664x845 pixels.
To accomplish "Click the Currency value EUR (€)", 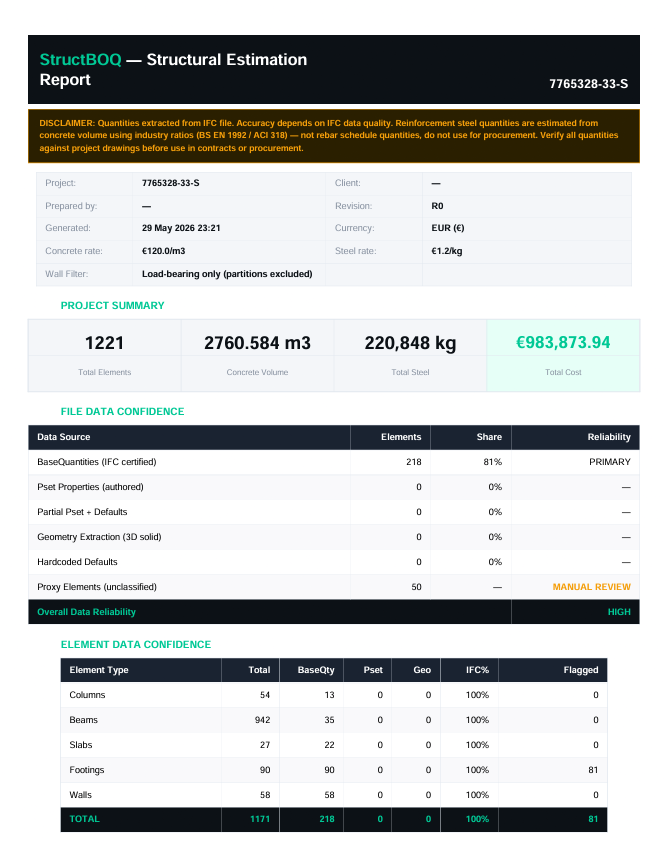I will pyautogui.click(x=448, y=228).
